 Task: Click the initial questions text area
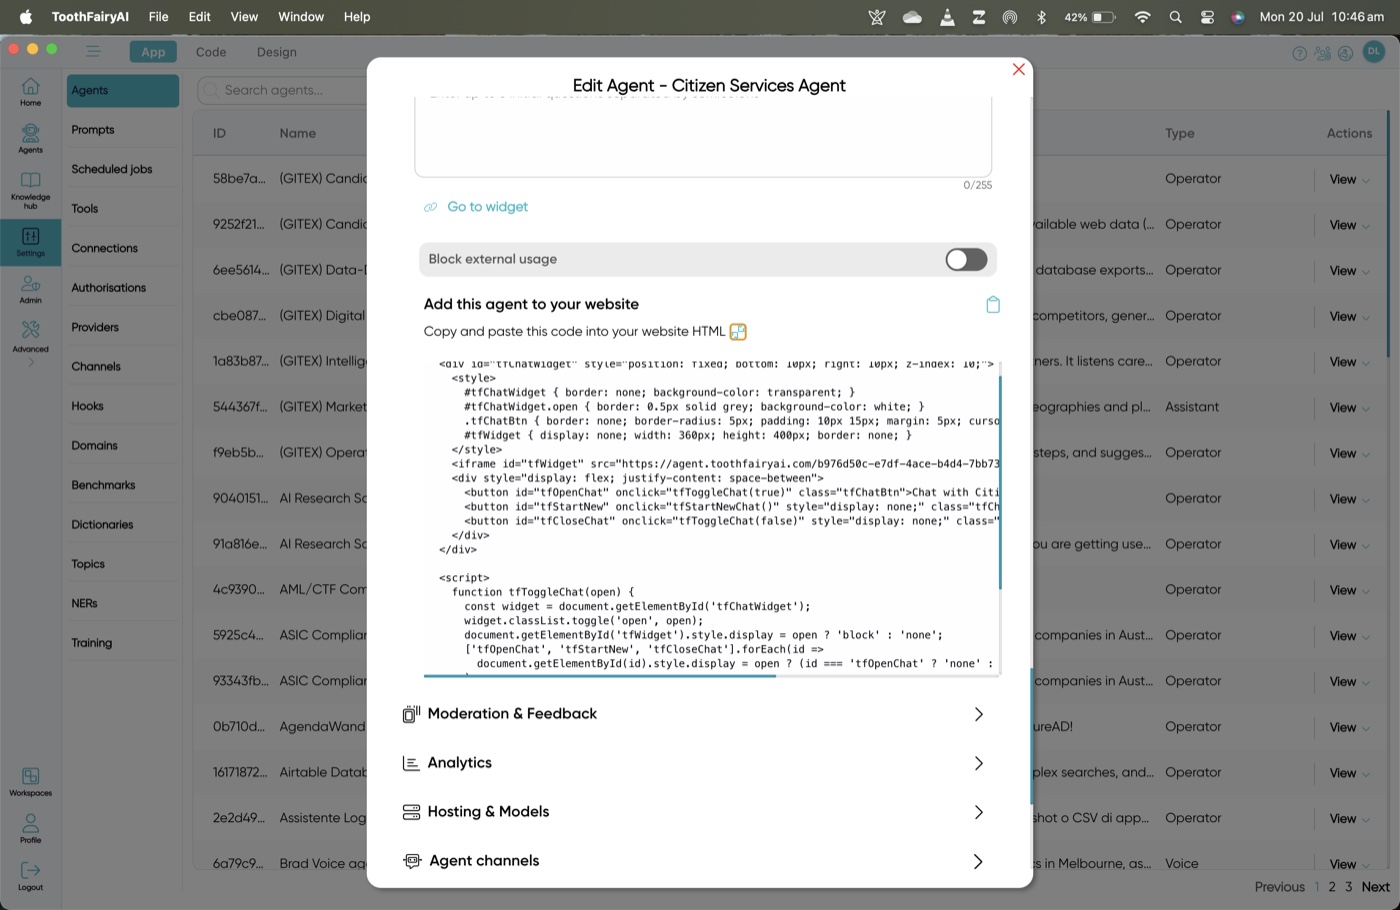point(703,137)
